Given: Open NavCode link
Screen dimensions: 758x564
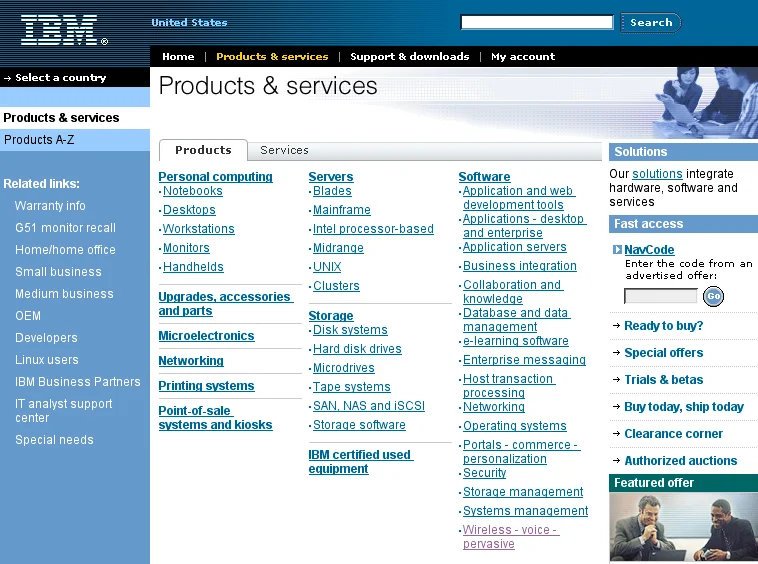Looking at the screenshot, I should pos(649,250).
